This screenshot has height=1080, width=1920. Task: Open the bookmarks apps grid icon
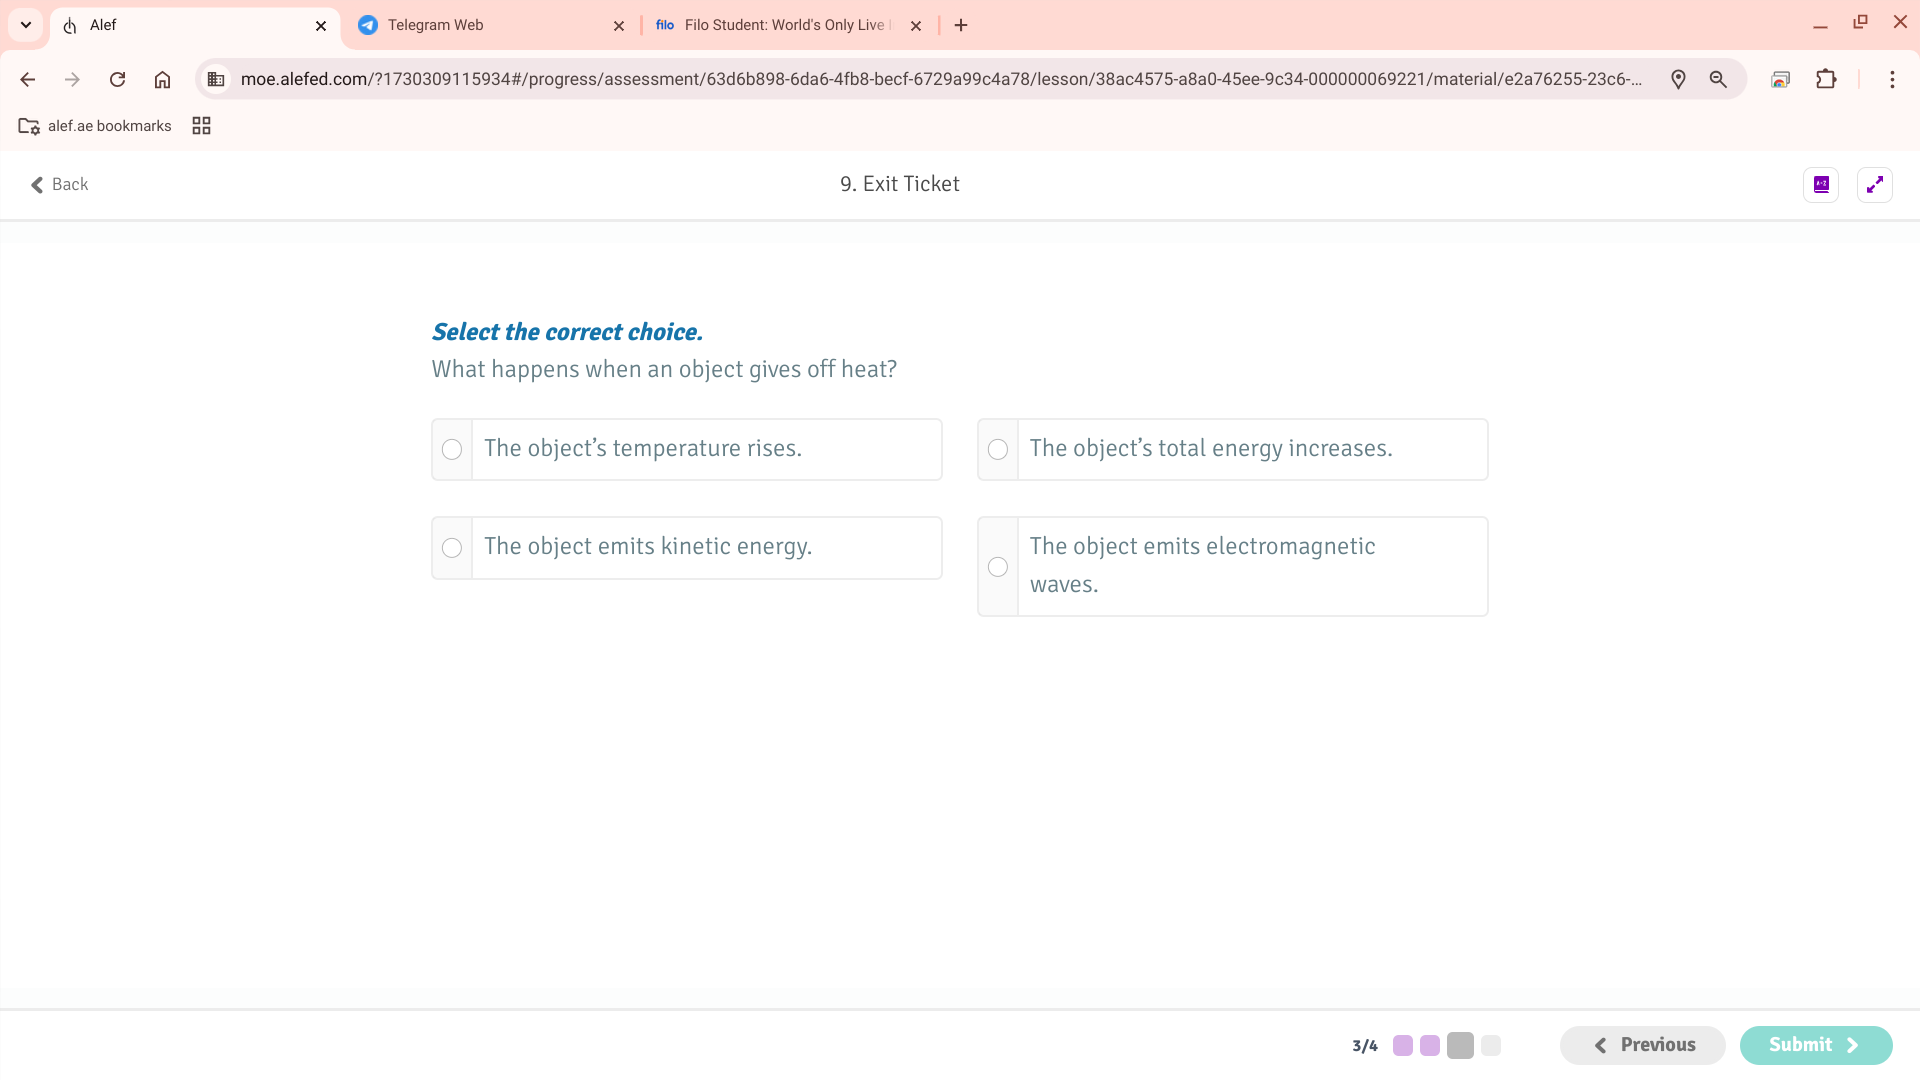click(x=201, y=126)
